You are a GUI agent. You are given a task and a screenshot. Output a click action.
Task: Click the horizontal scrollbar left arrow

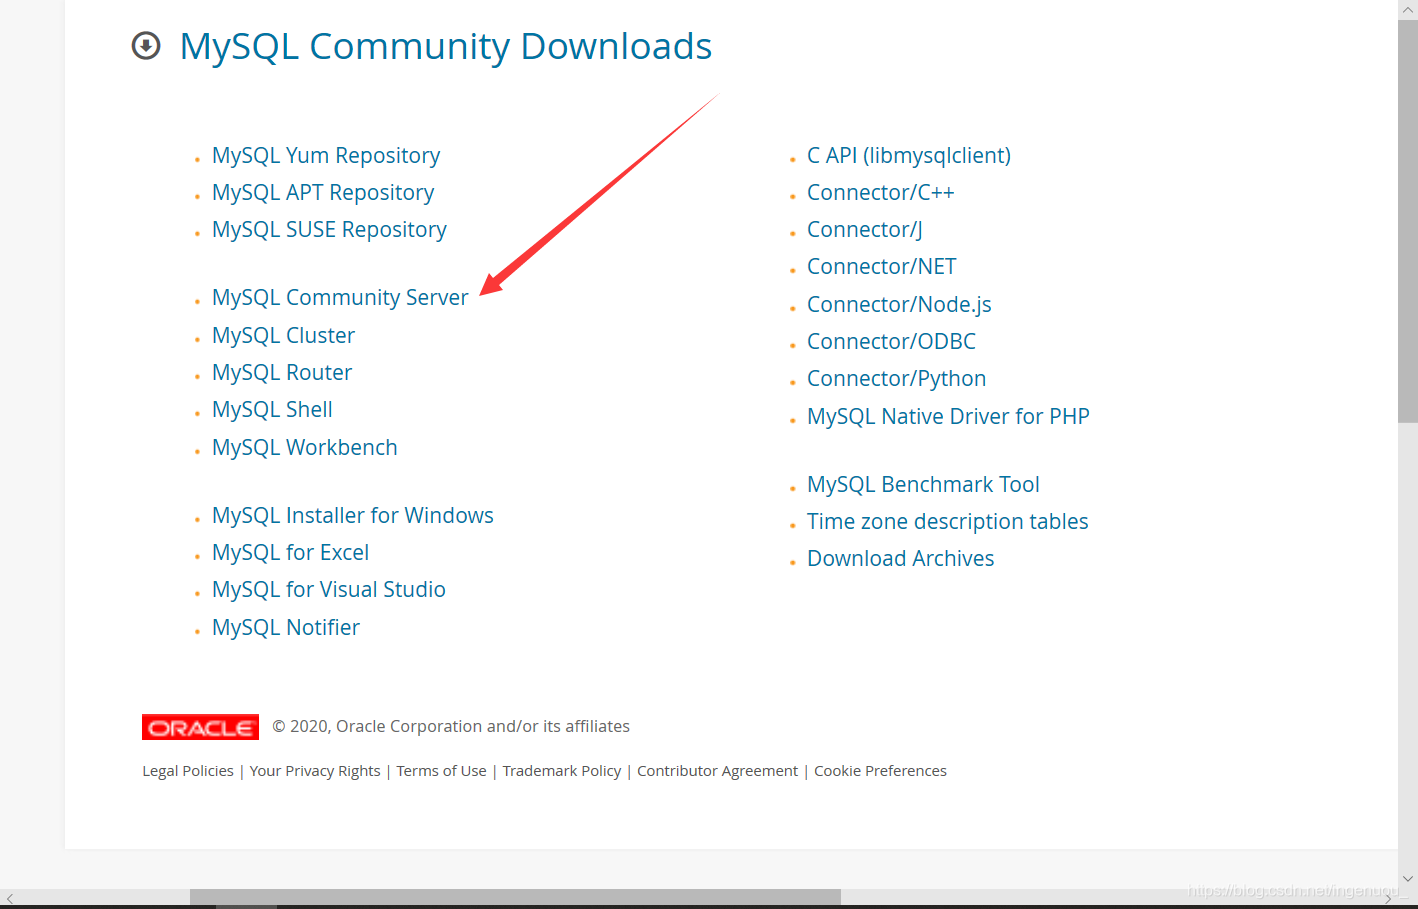coord(10,898)
